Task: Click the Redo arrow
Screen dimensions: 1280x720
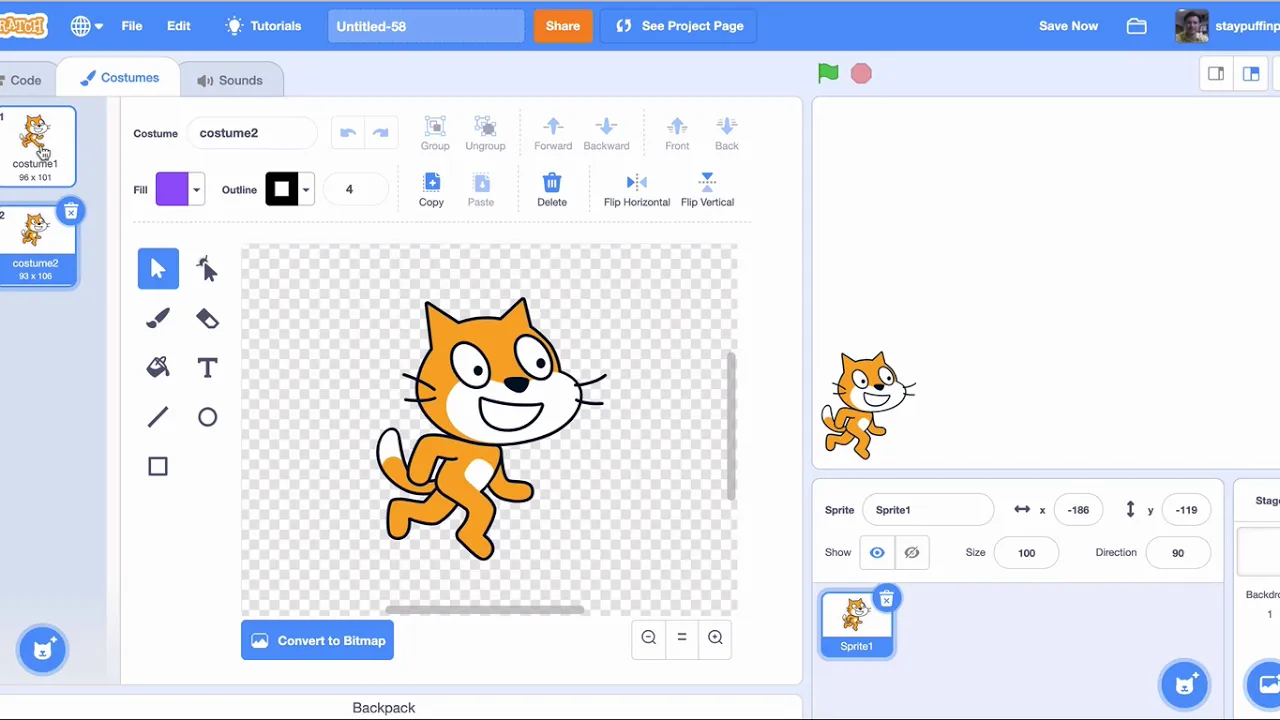Action: coord(380,133)
